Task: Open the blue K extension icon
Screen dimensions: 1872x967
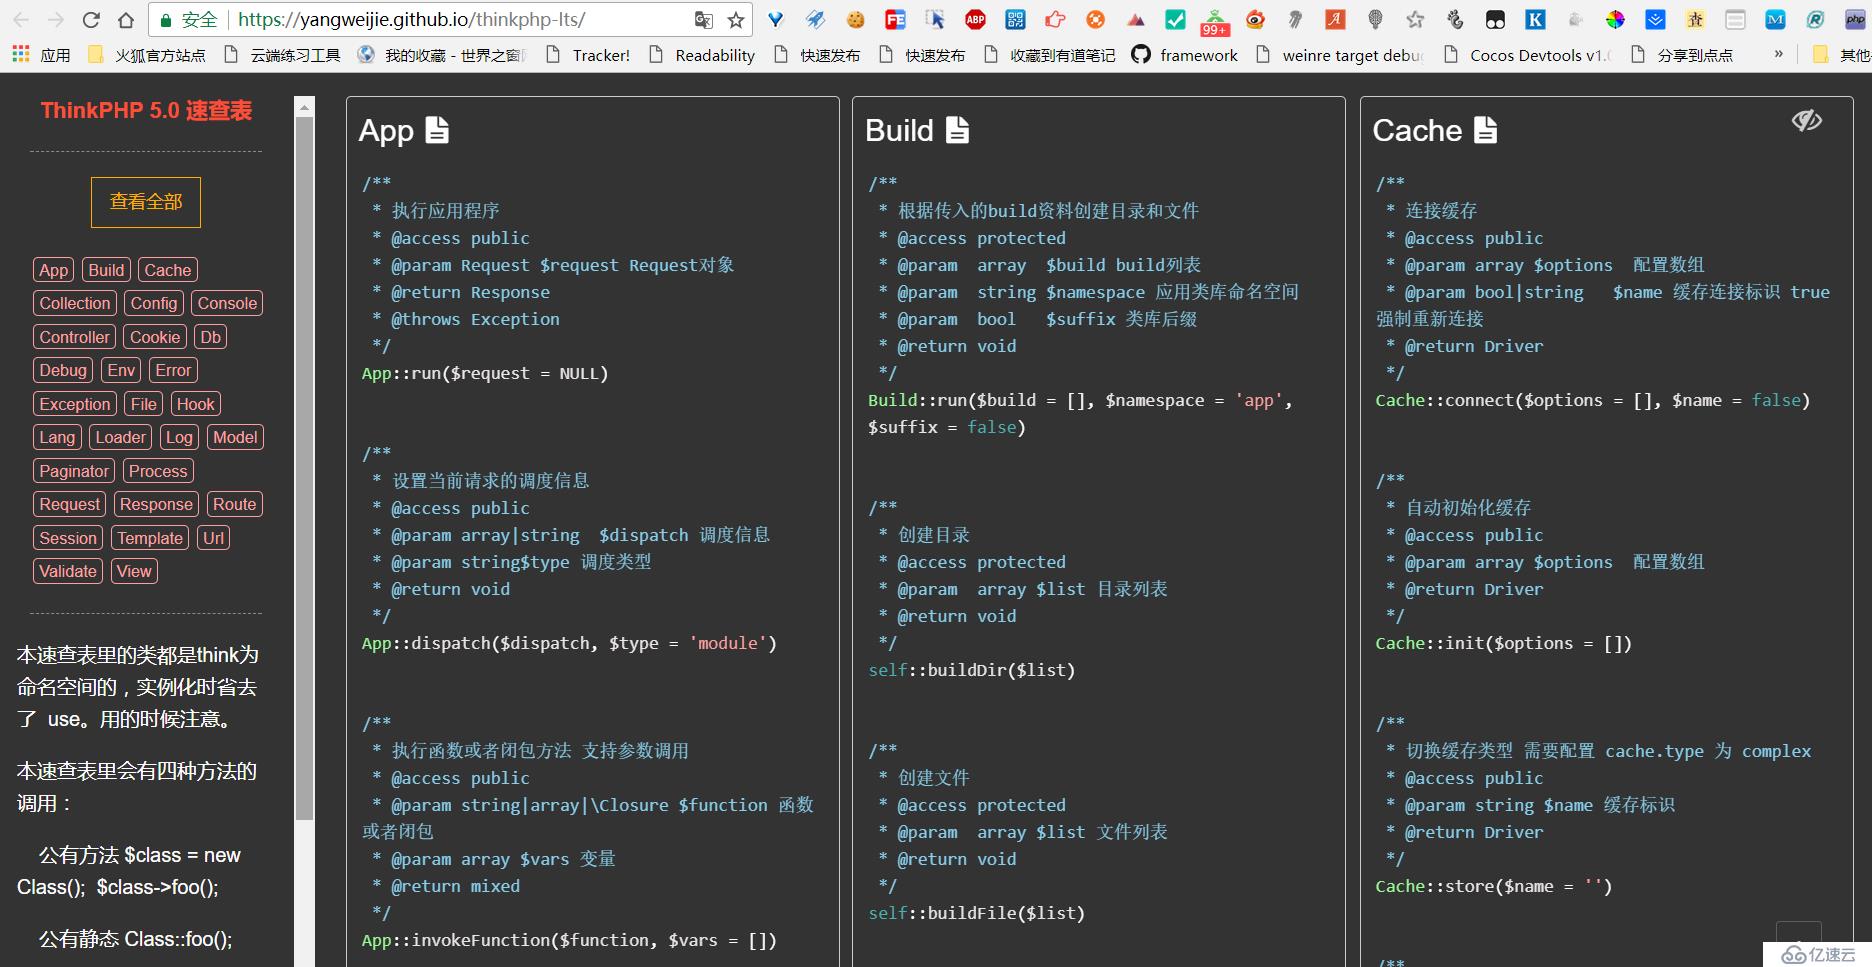Action: 1535,19
